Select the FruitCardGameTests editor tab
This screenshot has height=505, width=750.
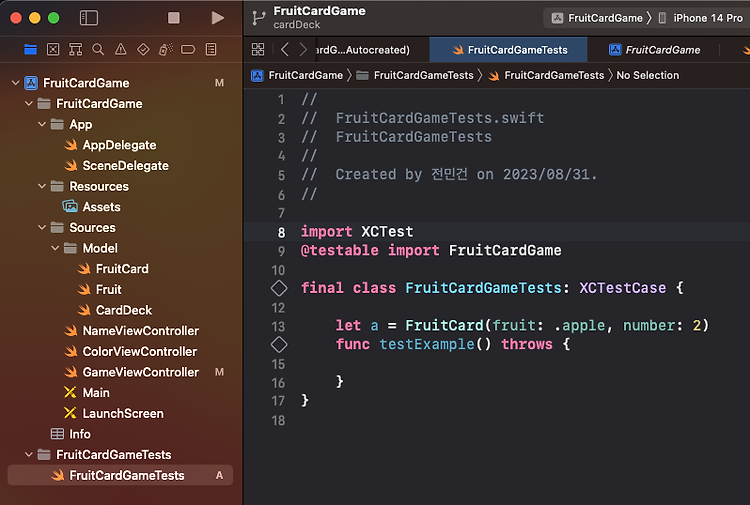click(508, 50)
